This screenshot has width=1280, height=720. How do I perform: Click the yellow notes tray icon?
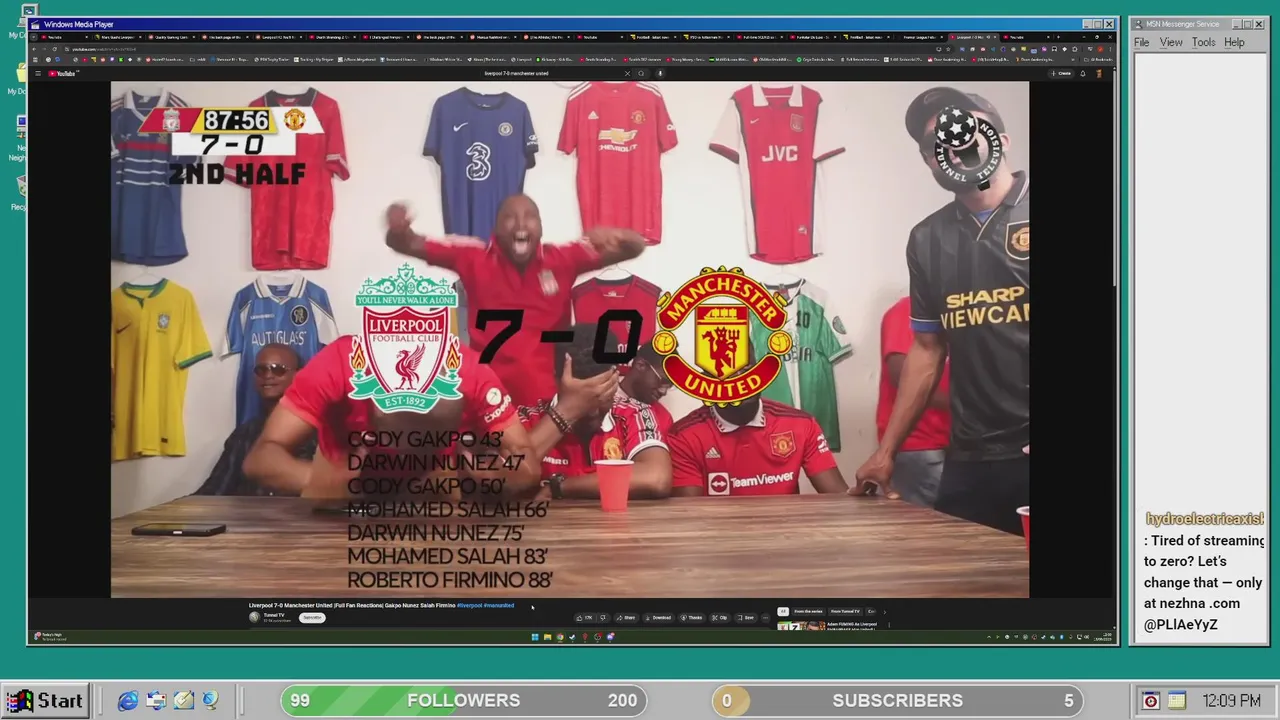pos(1177,701)
